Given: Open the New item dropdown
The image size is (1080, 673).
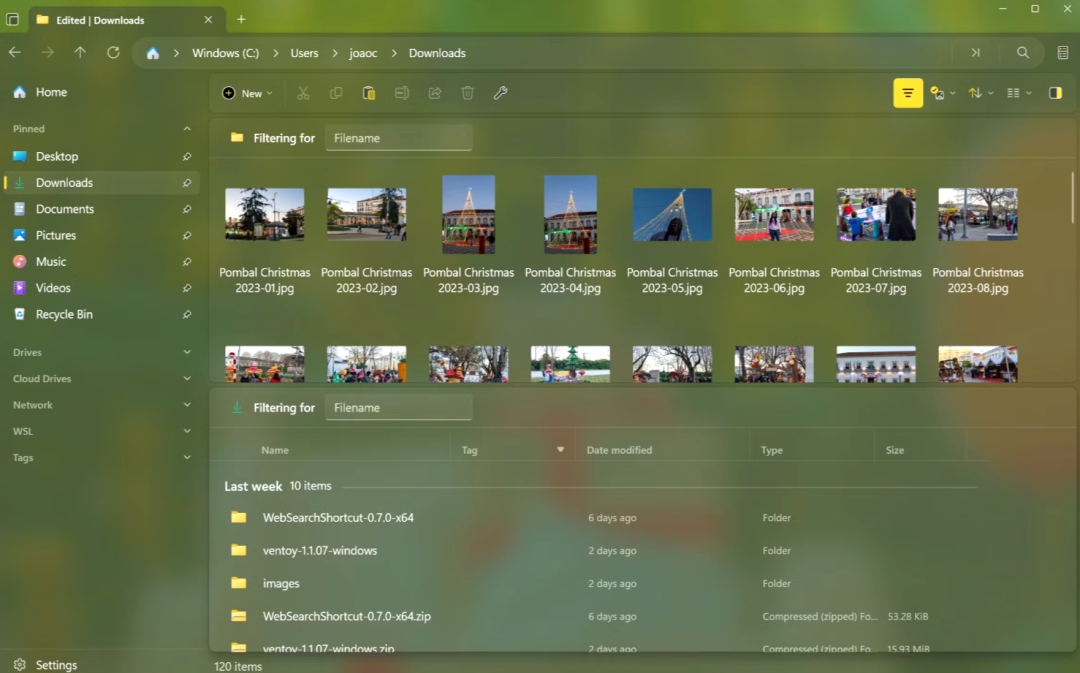Looking at the screenshot, I should pyautogui.click(x=247, y=93).
